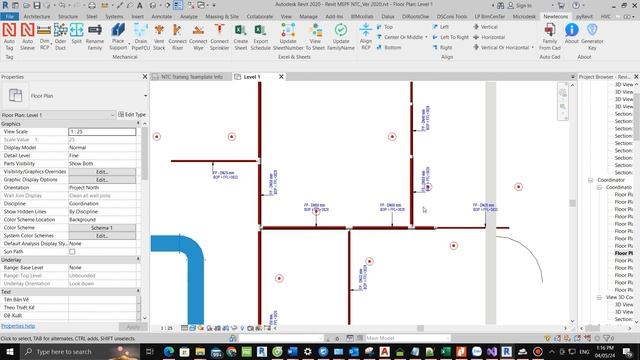640x360 pixels.
Task: Click the Schema 1 Color Scheme button
Action: pyautogui.click(x=102, y=228)
